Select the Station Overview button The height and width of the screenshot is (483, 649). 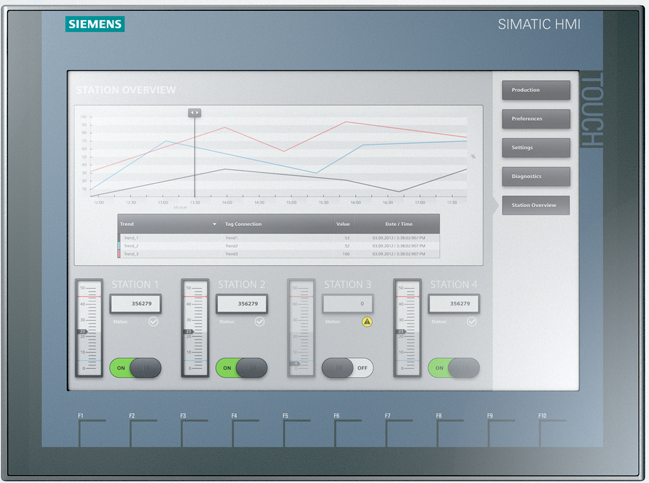click(x=536, y=205)
